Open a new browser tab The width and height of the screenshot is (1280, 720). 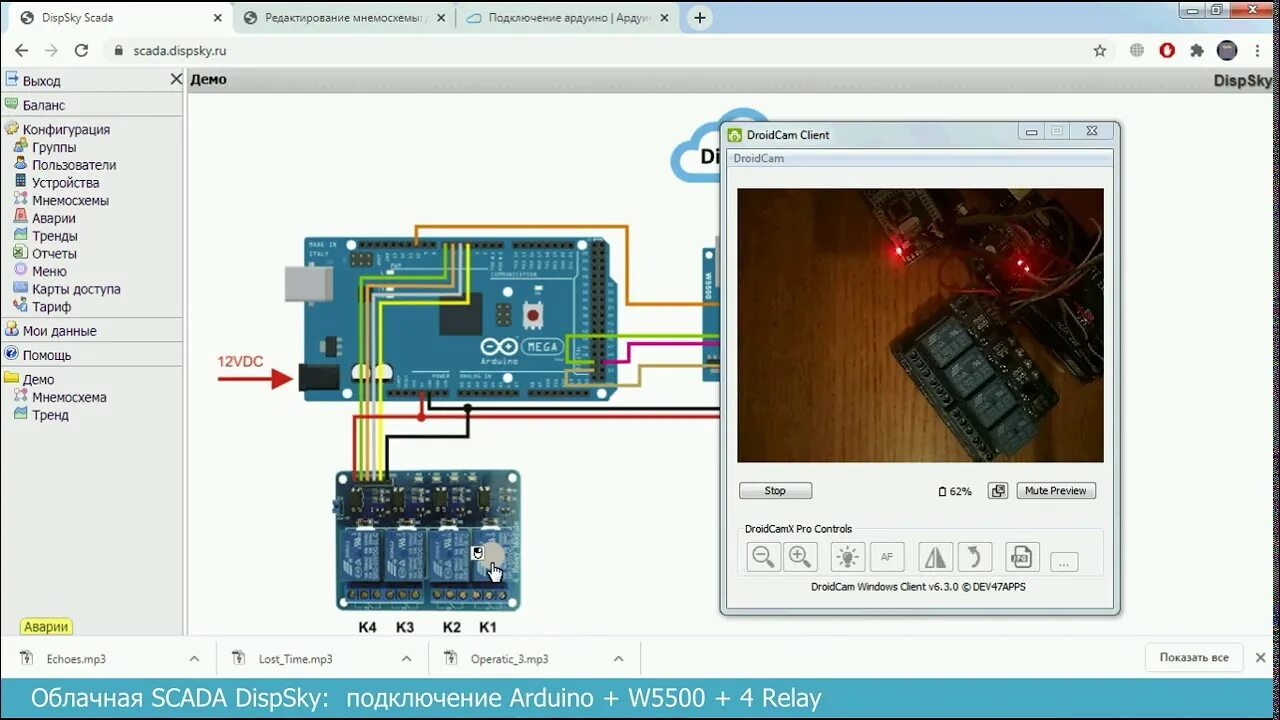coord(700,18)
